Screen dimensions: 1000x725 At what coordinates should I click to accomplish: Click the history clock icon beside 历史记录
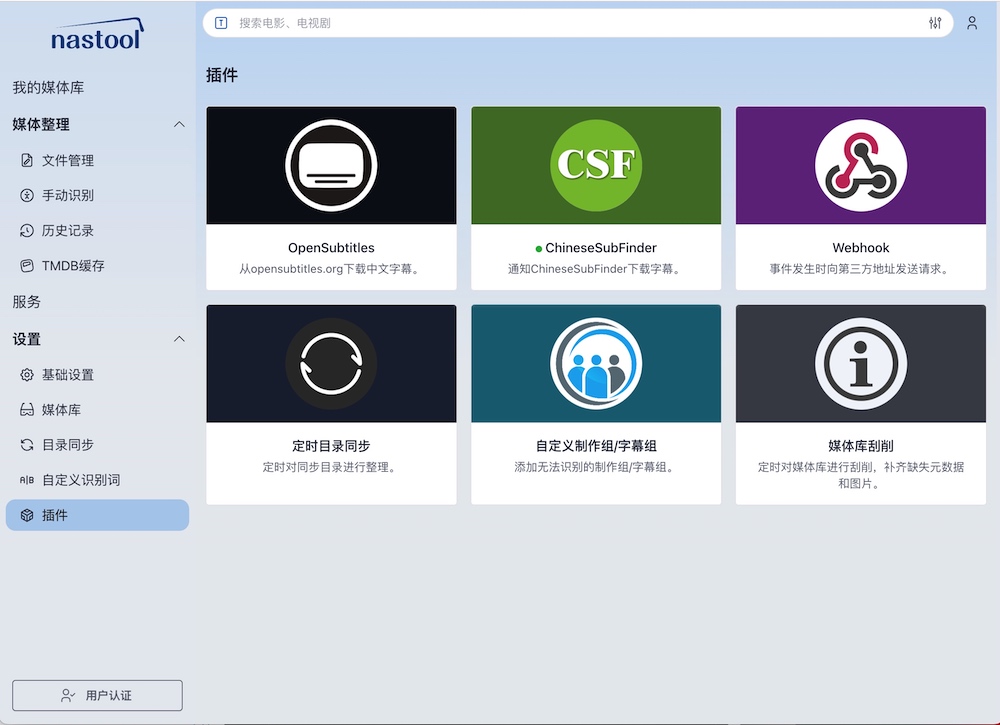[x=27, y=230]
